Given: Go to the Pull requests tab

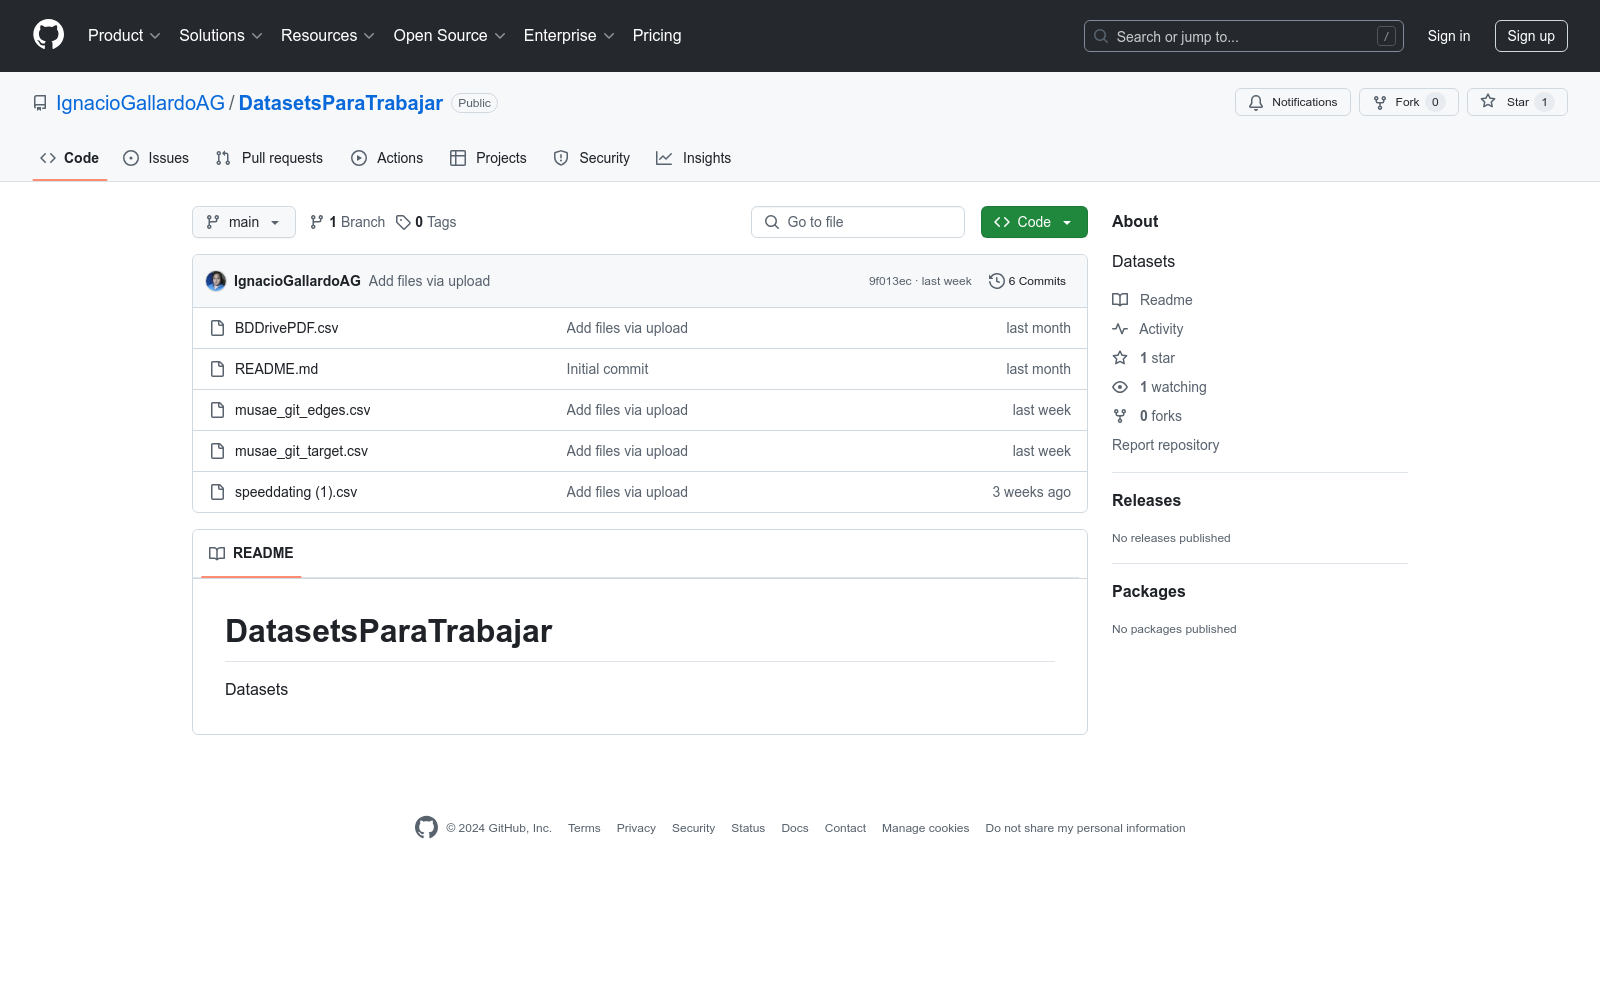Looking at the screenshot, I should coord(269,158).
